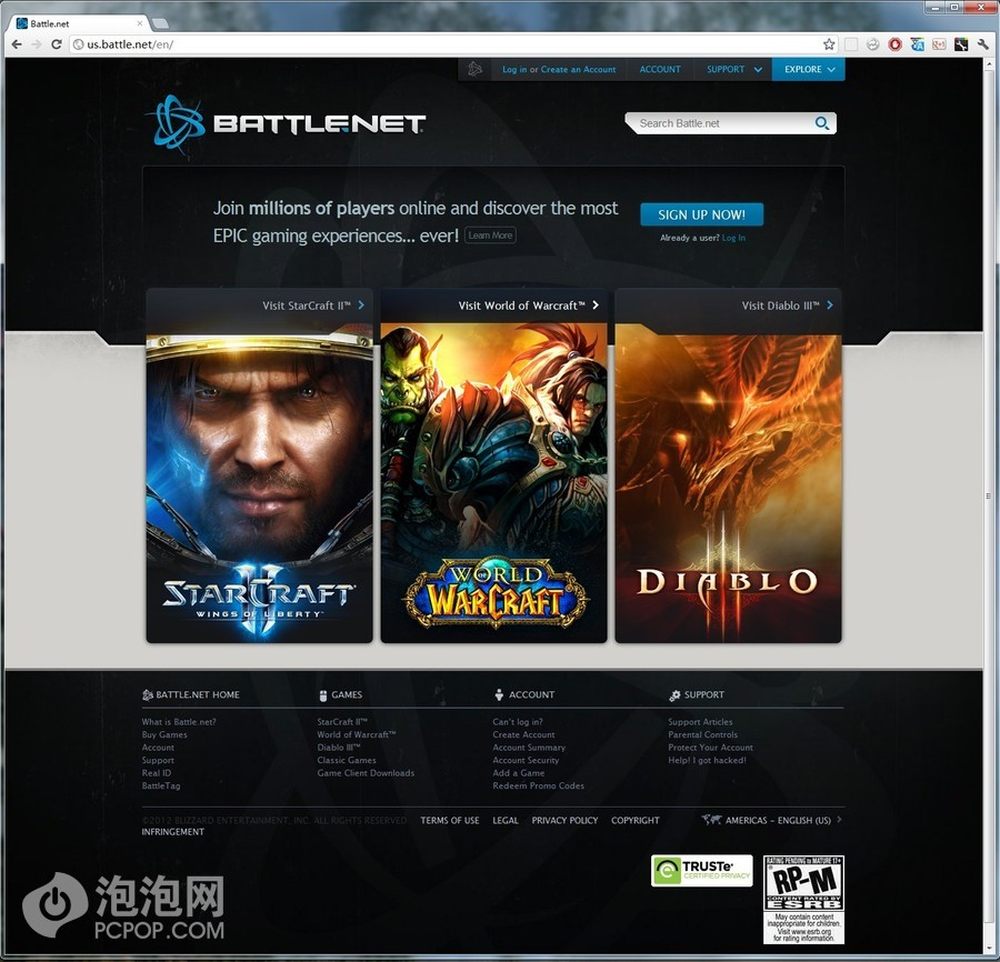Click the TERMS OF USE footer link
This screenshot has width=1000, height=962.
point(450,820)
